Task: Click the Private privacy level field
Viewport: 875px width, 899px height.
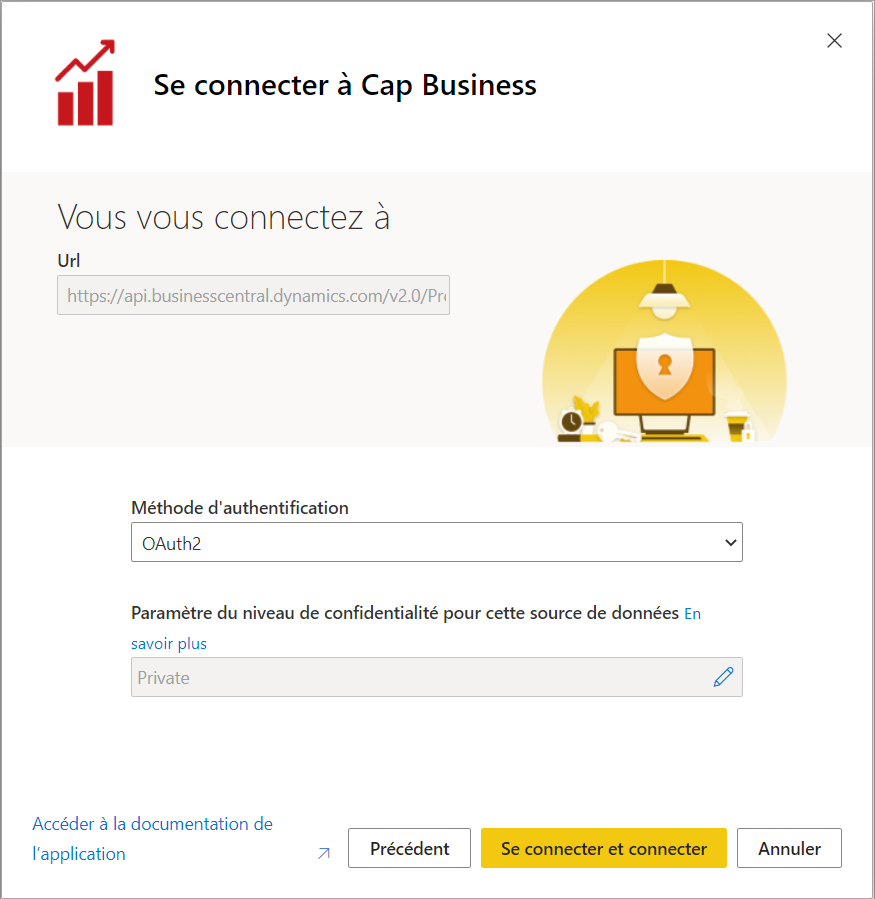Action: point(420,677)
